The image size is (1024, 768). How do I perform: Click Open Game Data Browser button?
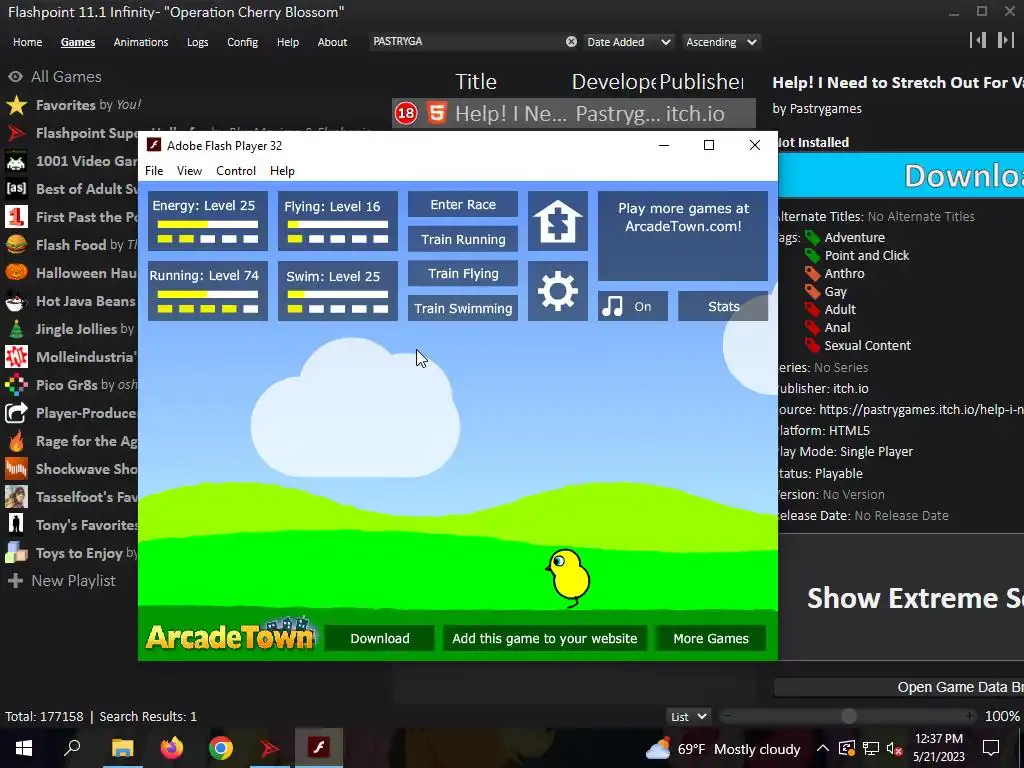coord(899,687)
